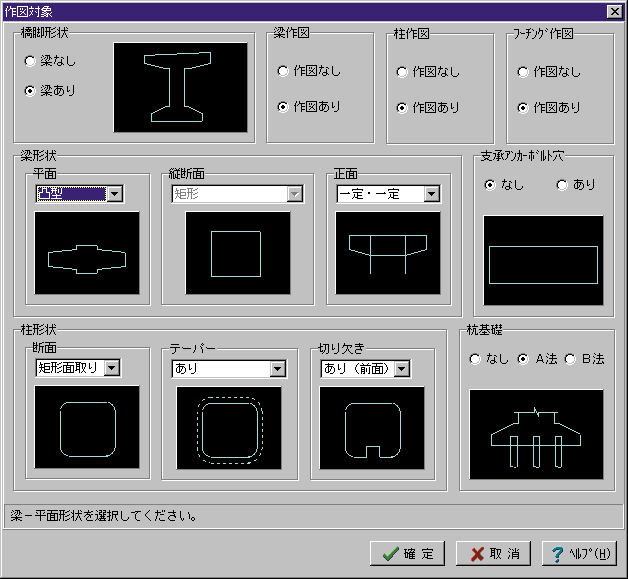Click the 梁 平面 plan view preview
This screenshot has height=579, width=628.
(87, 253)
